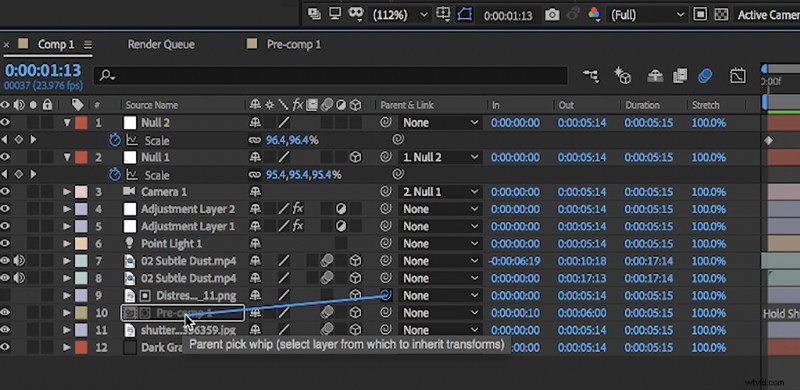Screen dimensions: 800x390
Task: Toggle hiding of shy layers in timeline
Action: pos(655,77)
